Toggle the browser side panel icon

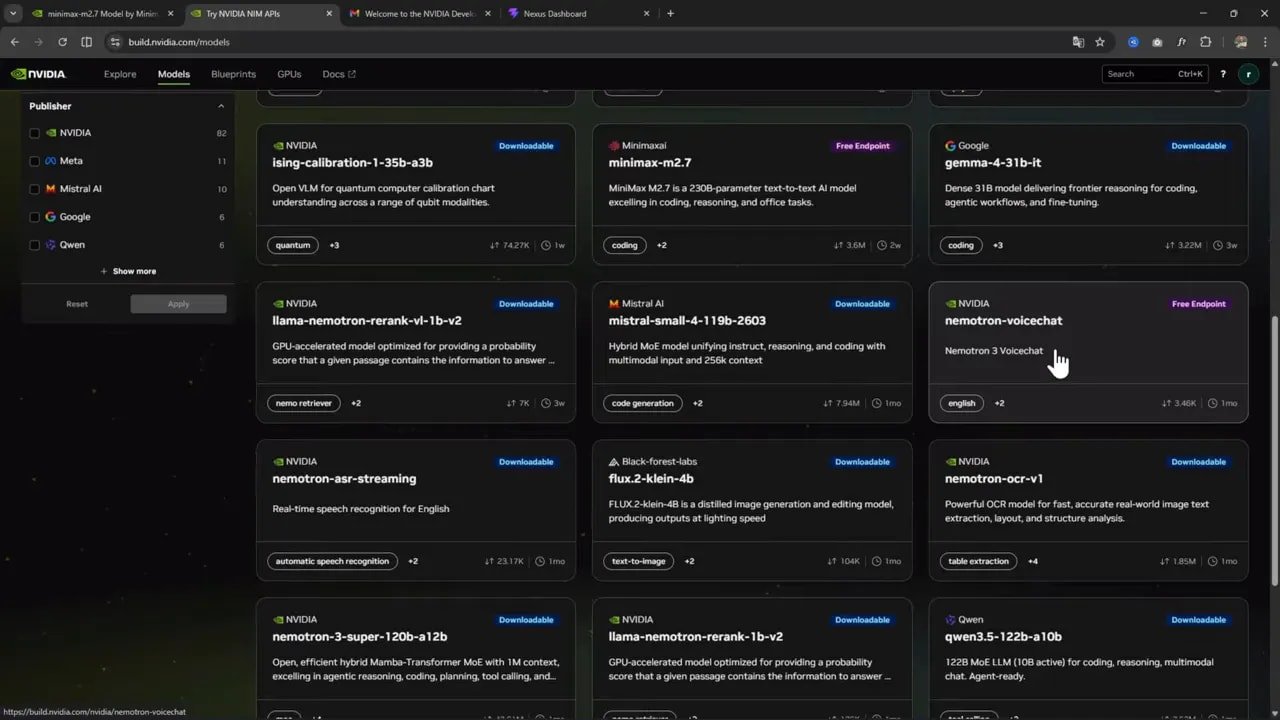point(86,42)
